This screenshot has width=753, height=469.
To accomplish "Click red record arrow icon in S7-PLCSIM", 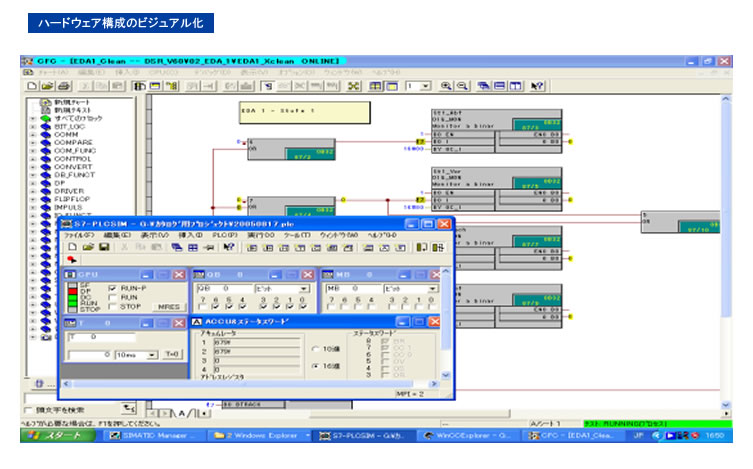I will point(72,260).
